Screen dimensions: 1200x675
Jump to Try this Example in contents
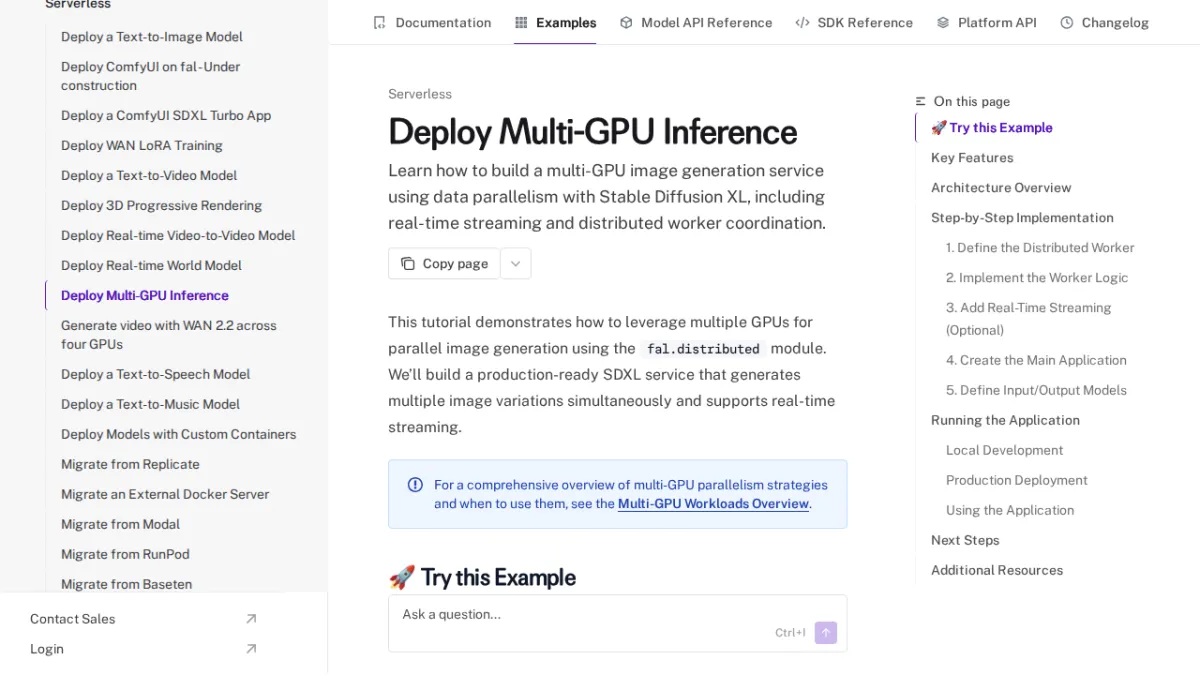point(992,128)
